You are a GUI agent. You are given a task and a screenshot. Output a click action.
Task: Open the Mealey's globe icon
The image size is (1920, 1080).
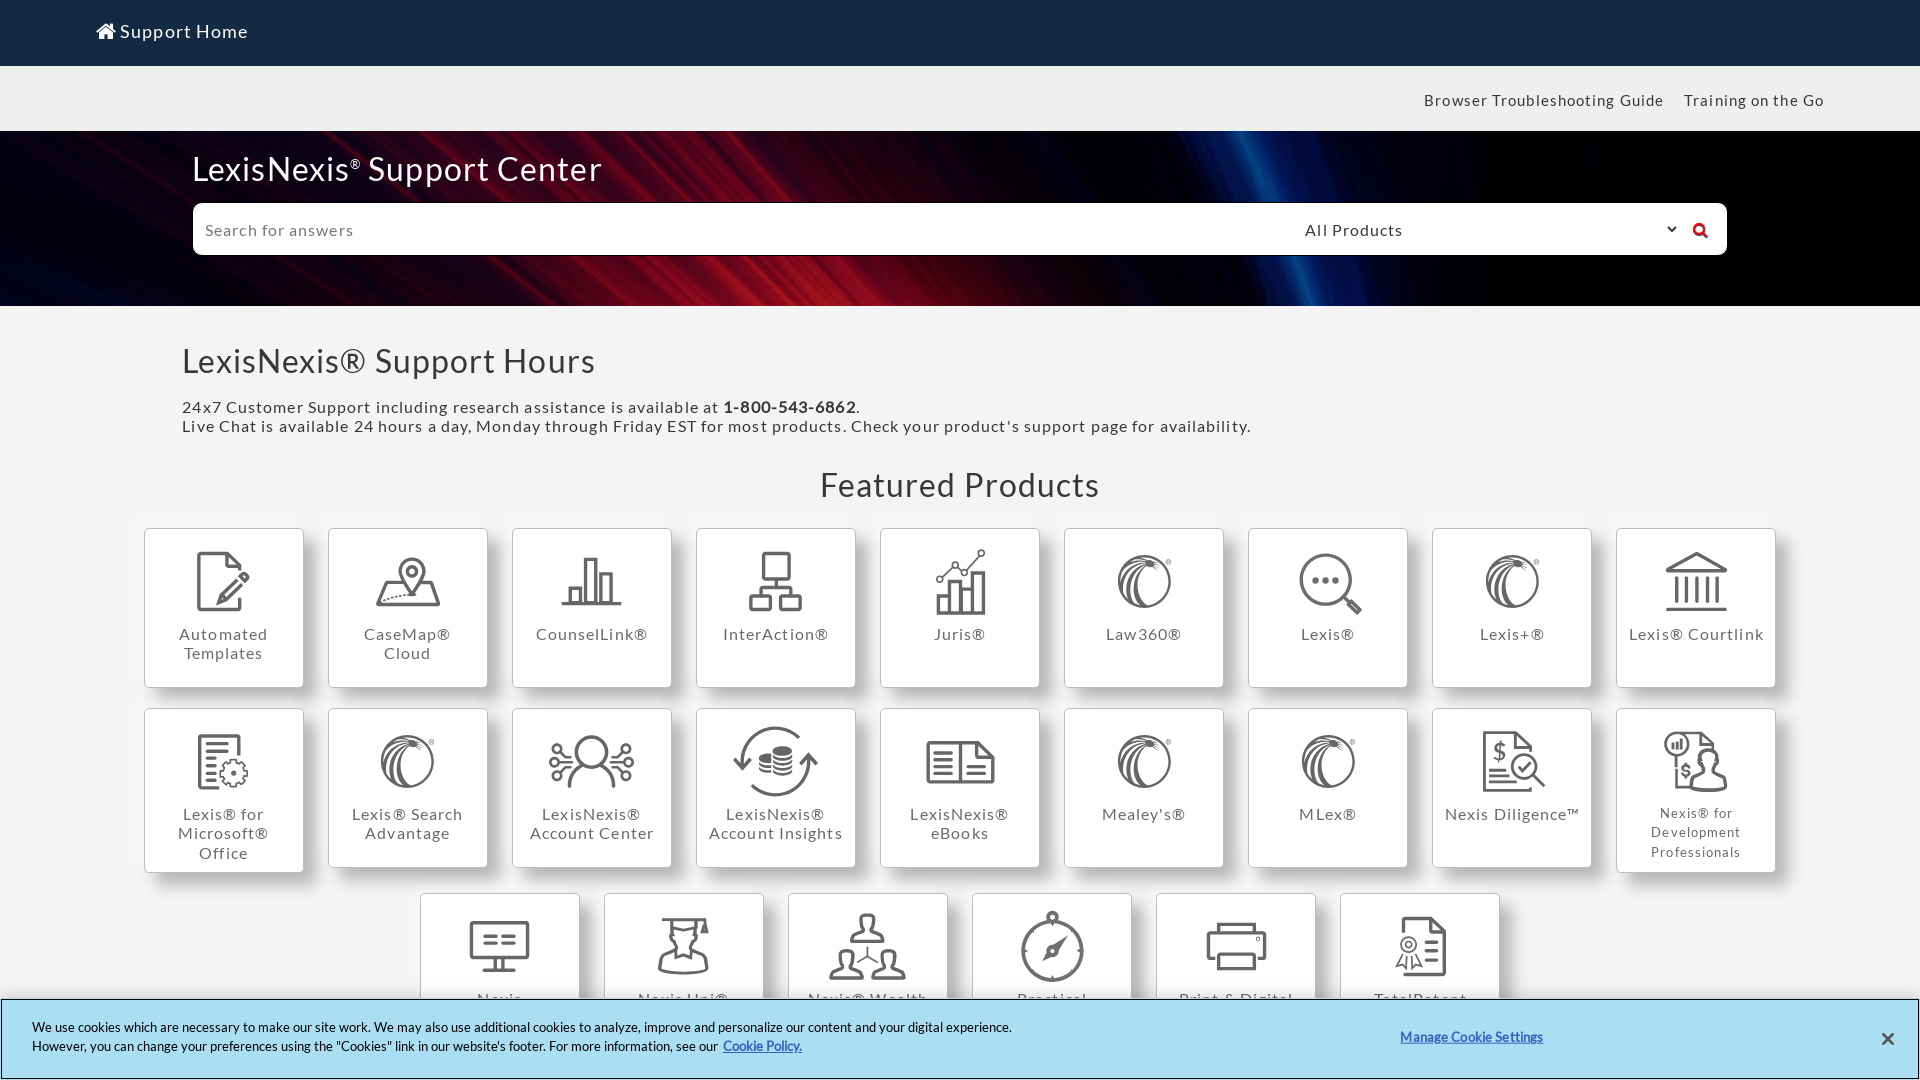(x=1144, y=762)
